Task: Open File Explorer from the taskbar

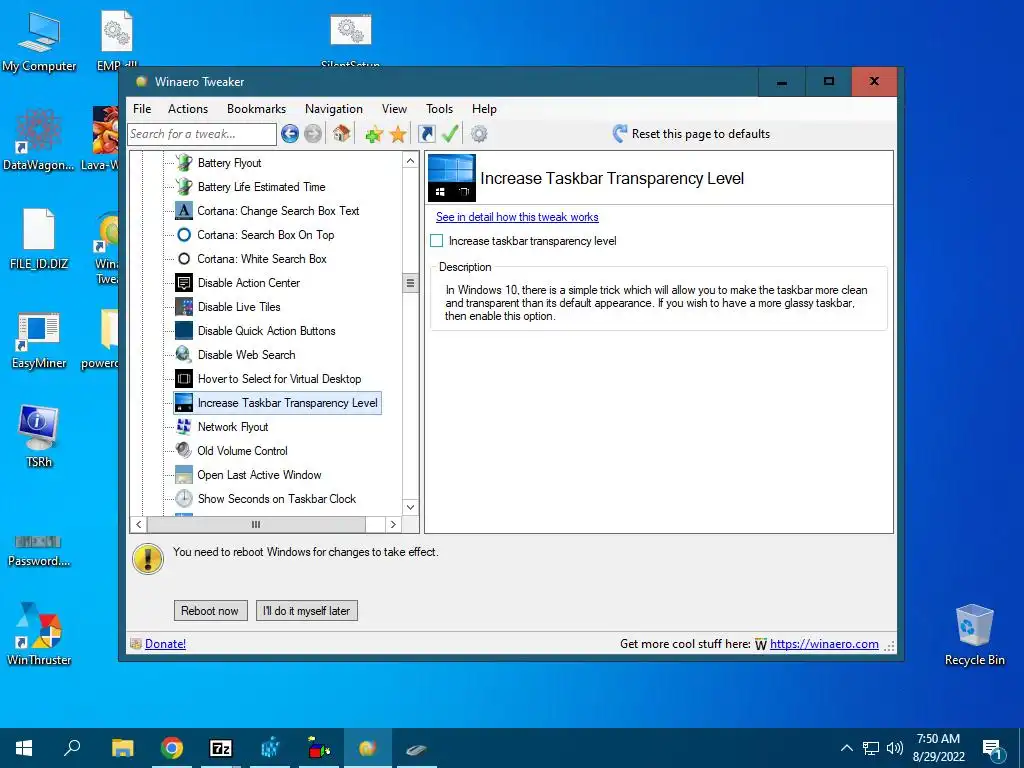Action: point(123,748)
